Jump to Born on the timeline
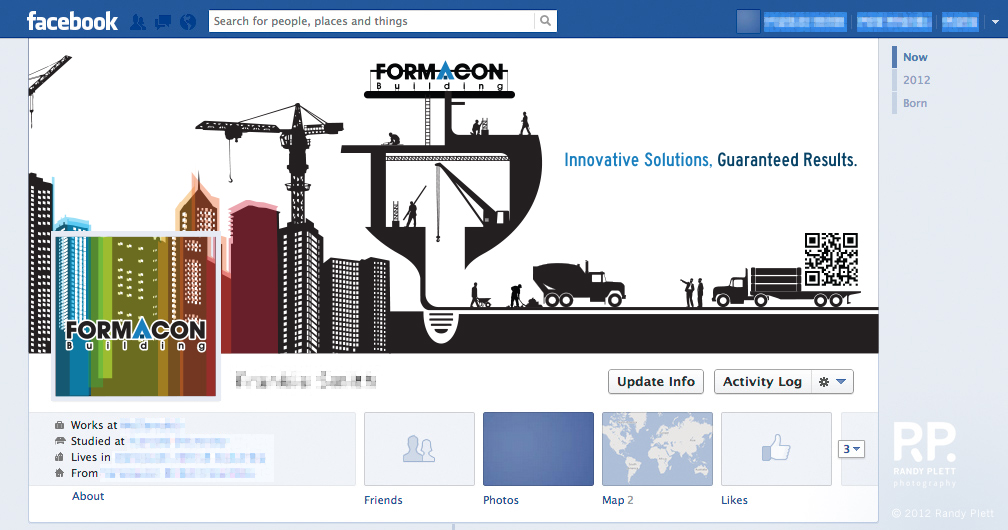 pos(915,103)
